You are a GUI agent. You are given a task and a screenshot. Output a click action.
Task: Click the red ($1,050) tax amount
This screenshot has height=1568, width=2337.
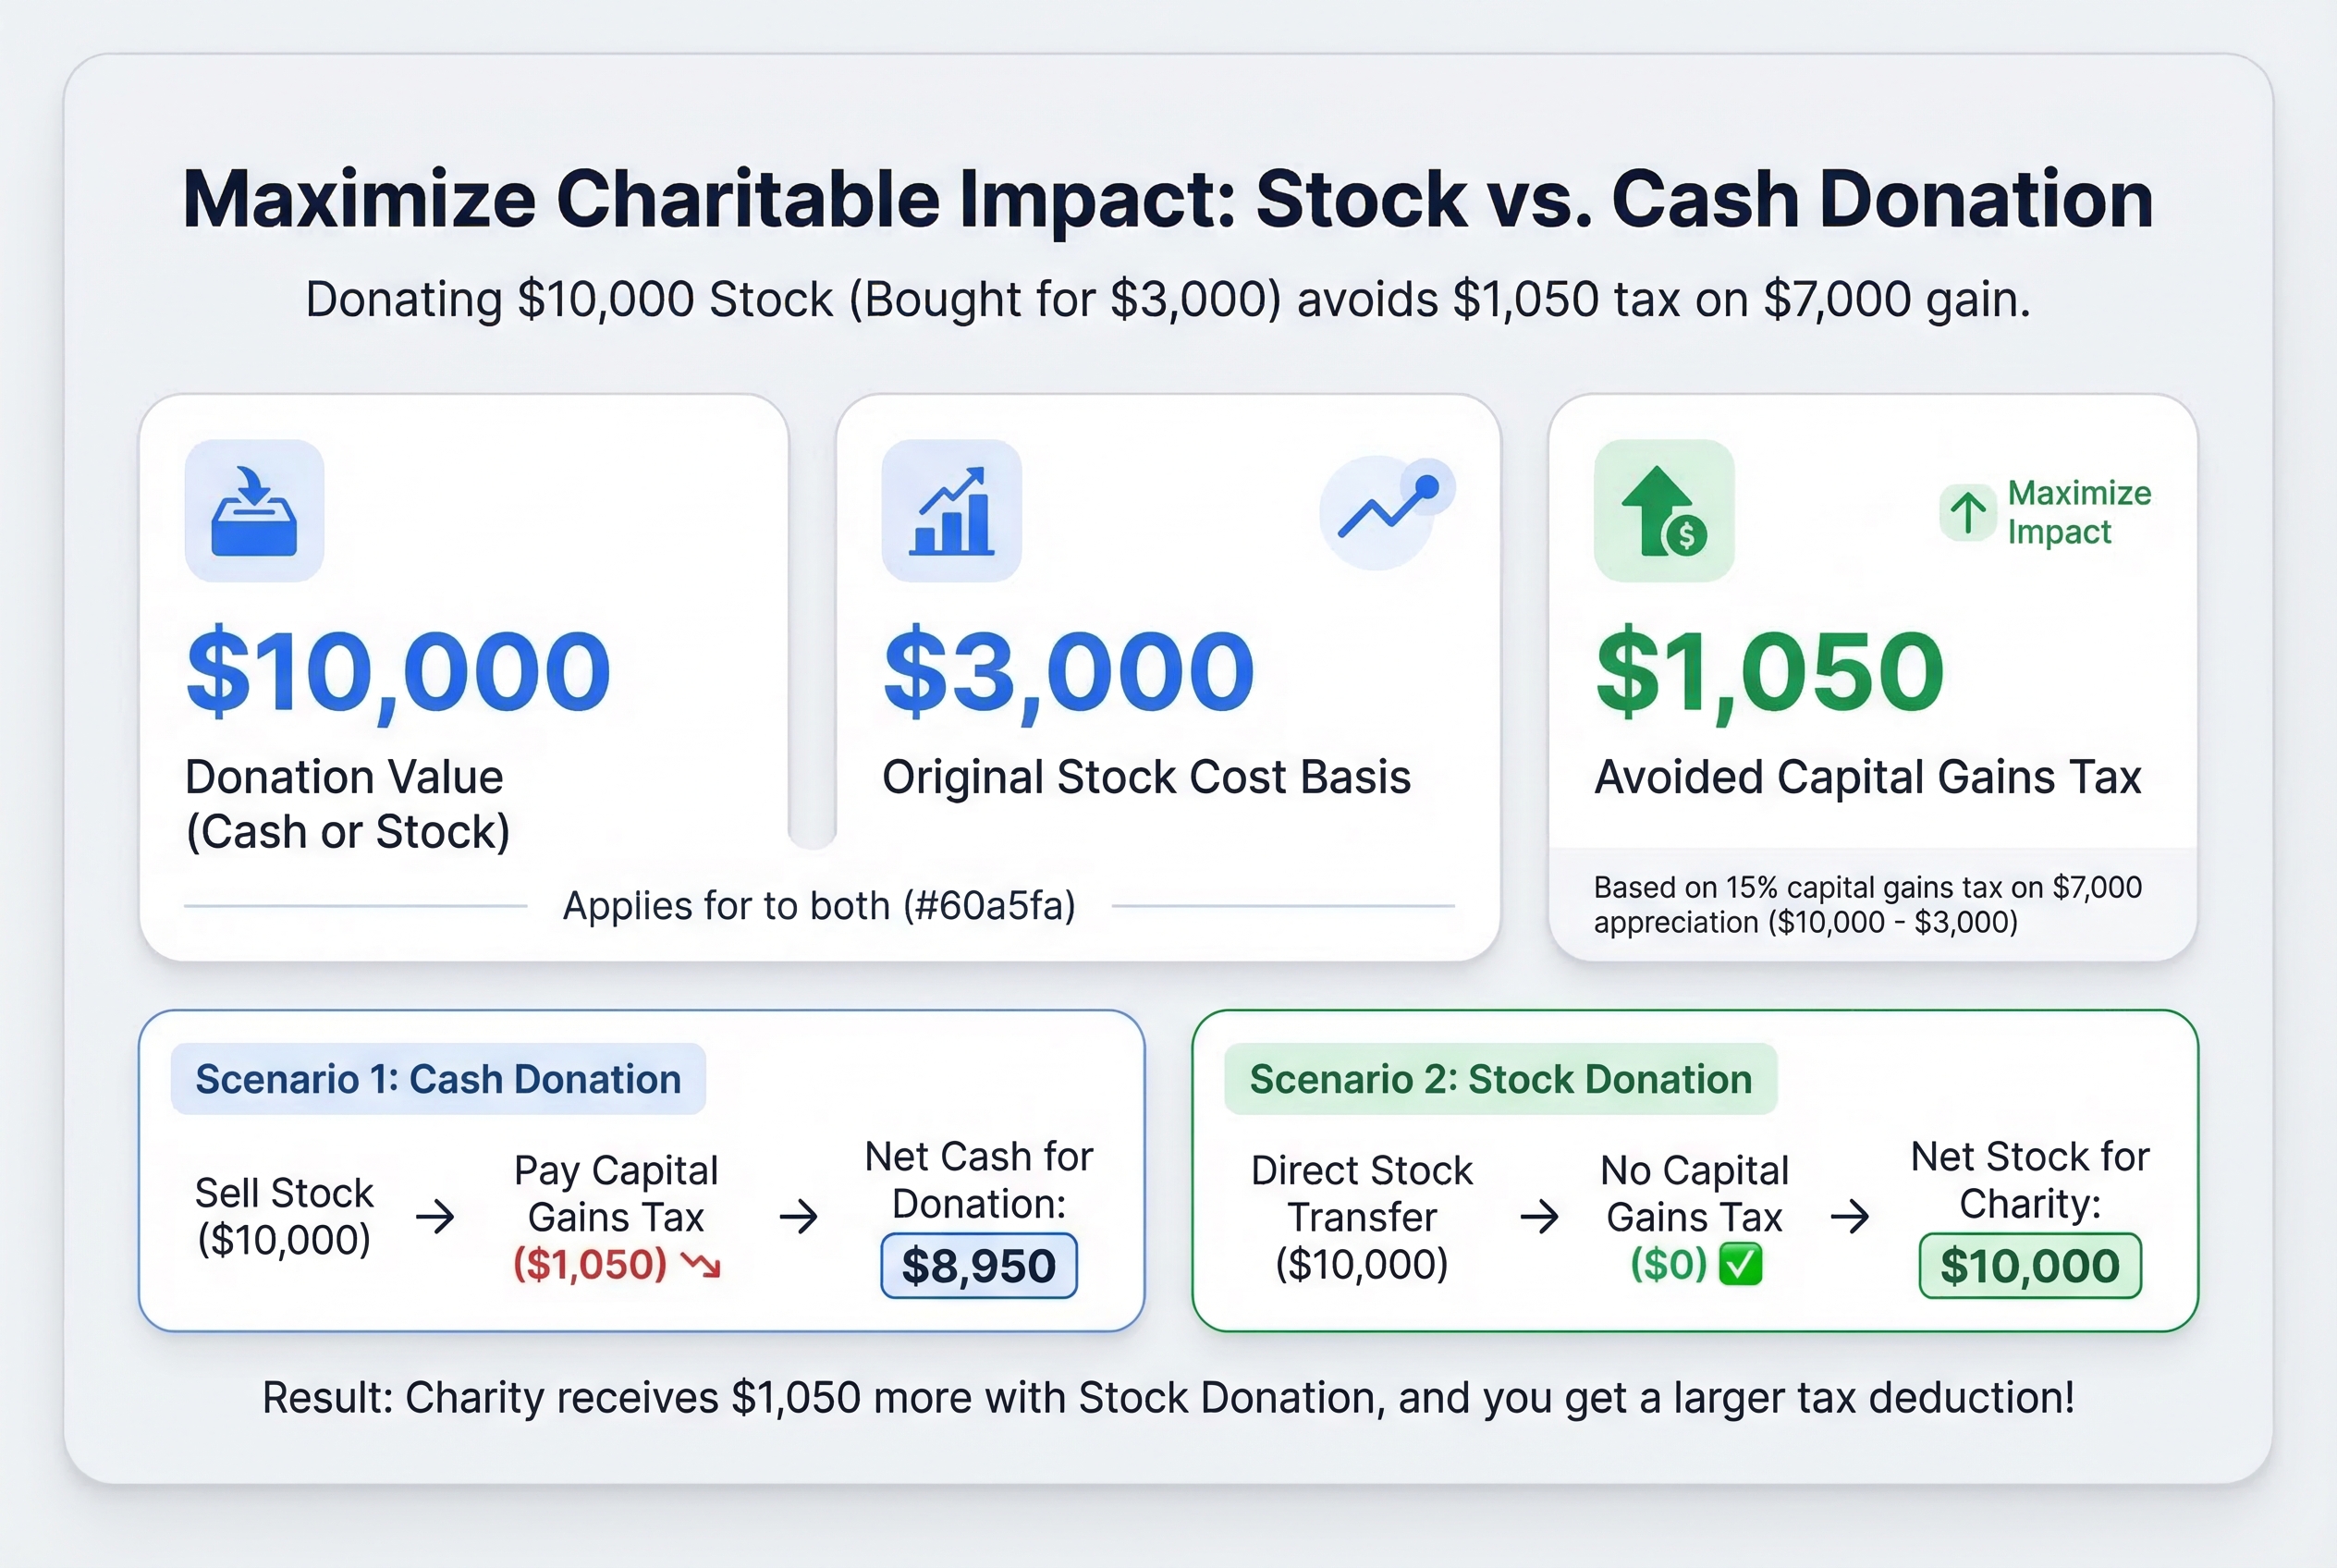[590, 1265]
